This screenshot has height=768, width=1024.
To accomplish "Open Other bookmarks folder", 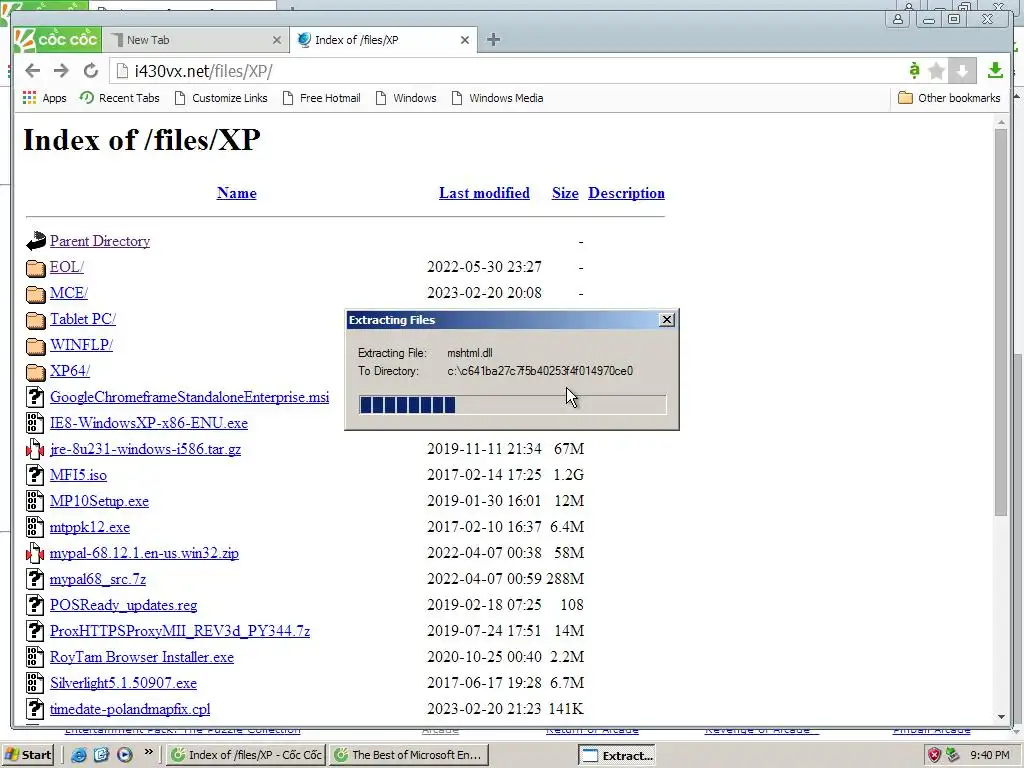I will coord(949,98).
